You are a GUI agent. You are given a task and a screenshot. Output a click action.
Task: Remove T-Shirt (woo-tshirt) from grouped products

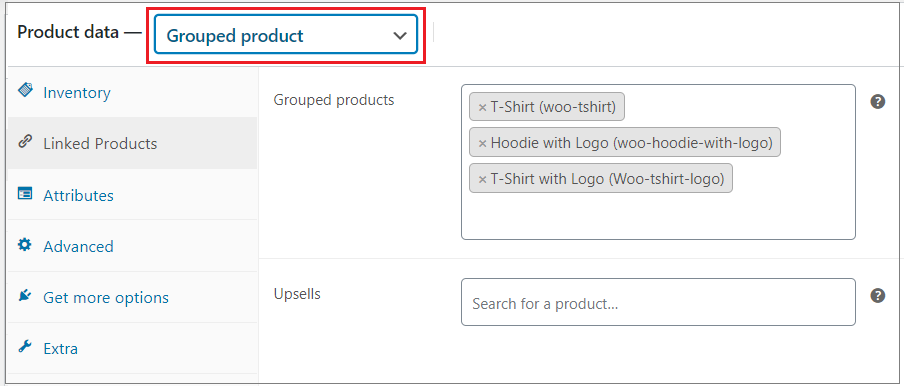coord(483,107)
